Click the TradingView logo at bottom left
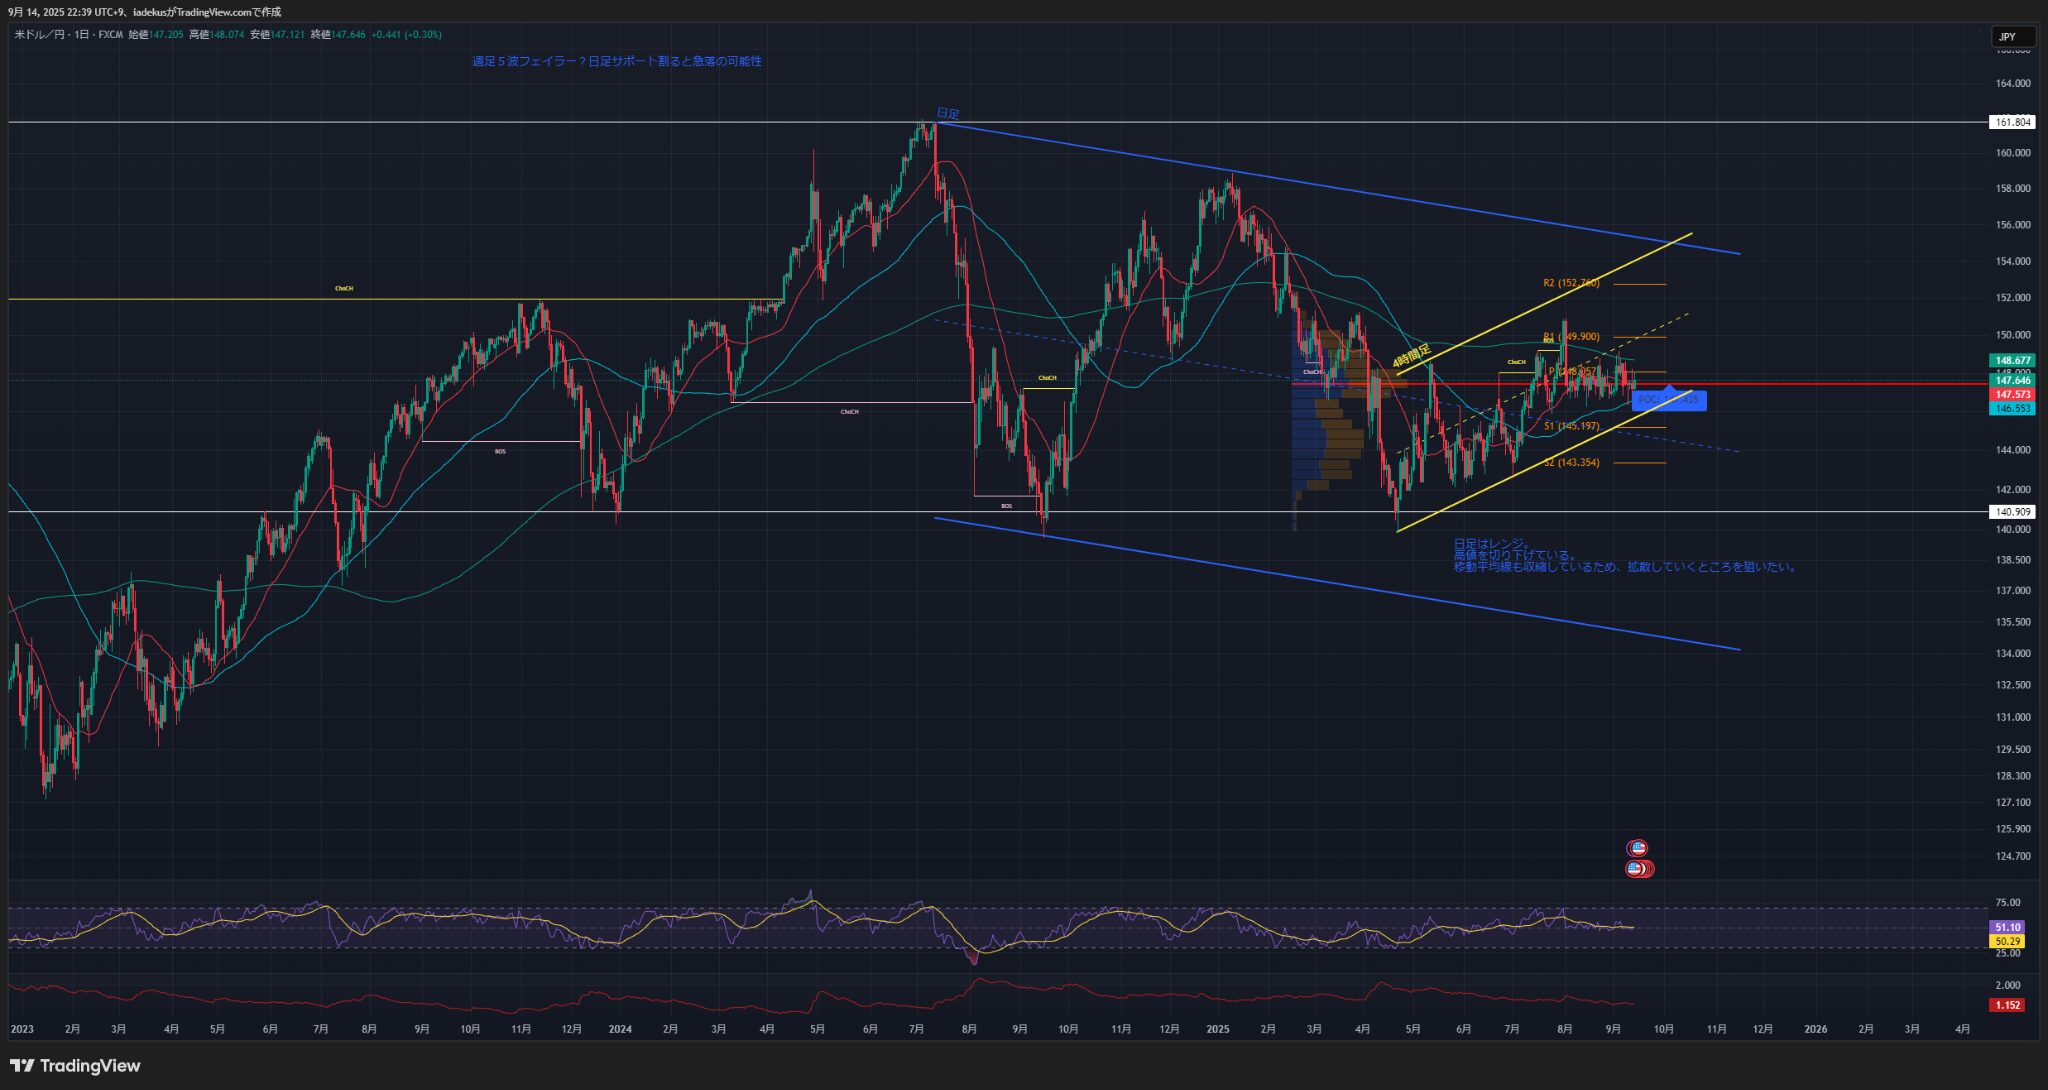This screenshot has width=2048, height=1090. pos(76,1065)
